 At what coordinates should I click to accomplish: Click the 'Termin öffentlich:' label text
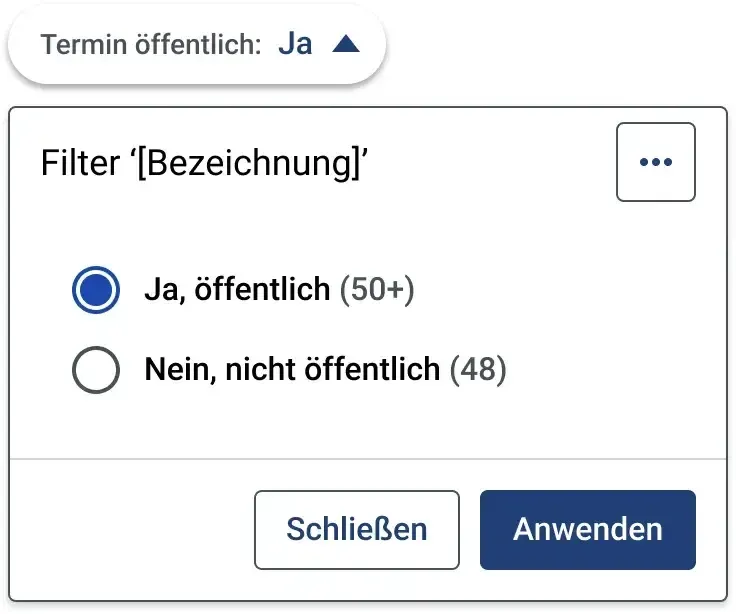click(151, 45)
